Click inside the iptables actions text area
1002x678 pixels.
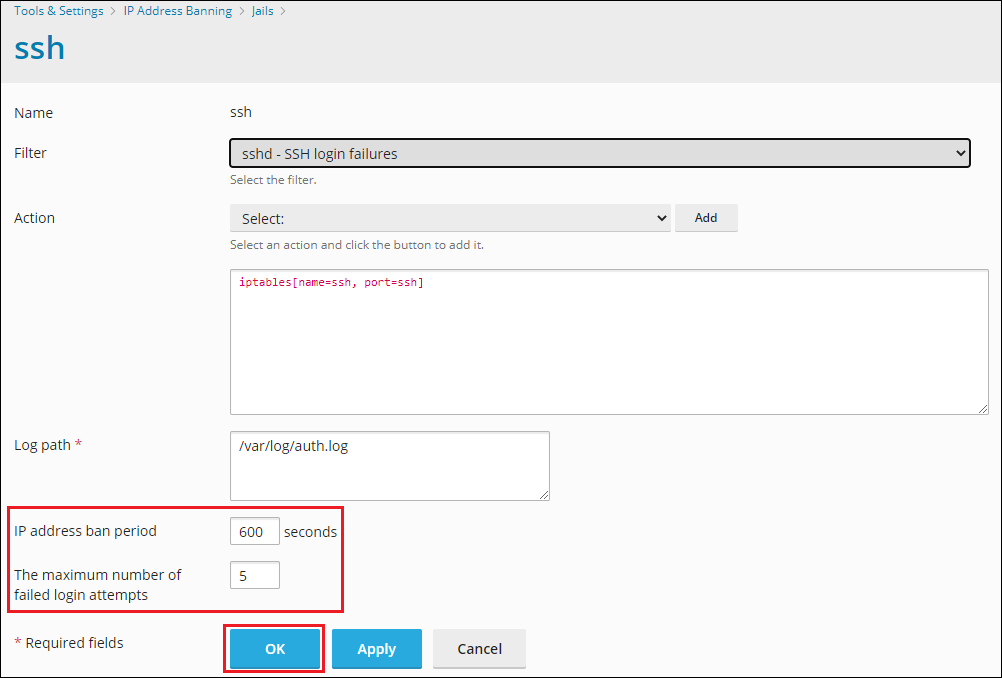coord(608,341)
